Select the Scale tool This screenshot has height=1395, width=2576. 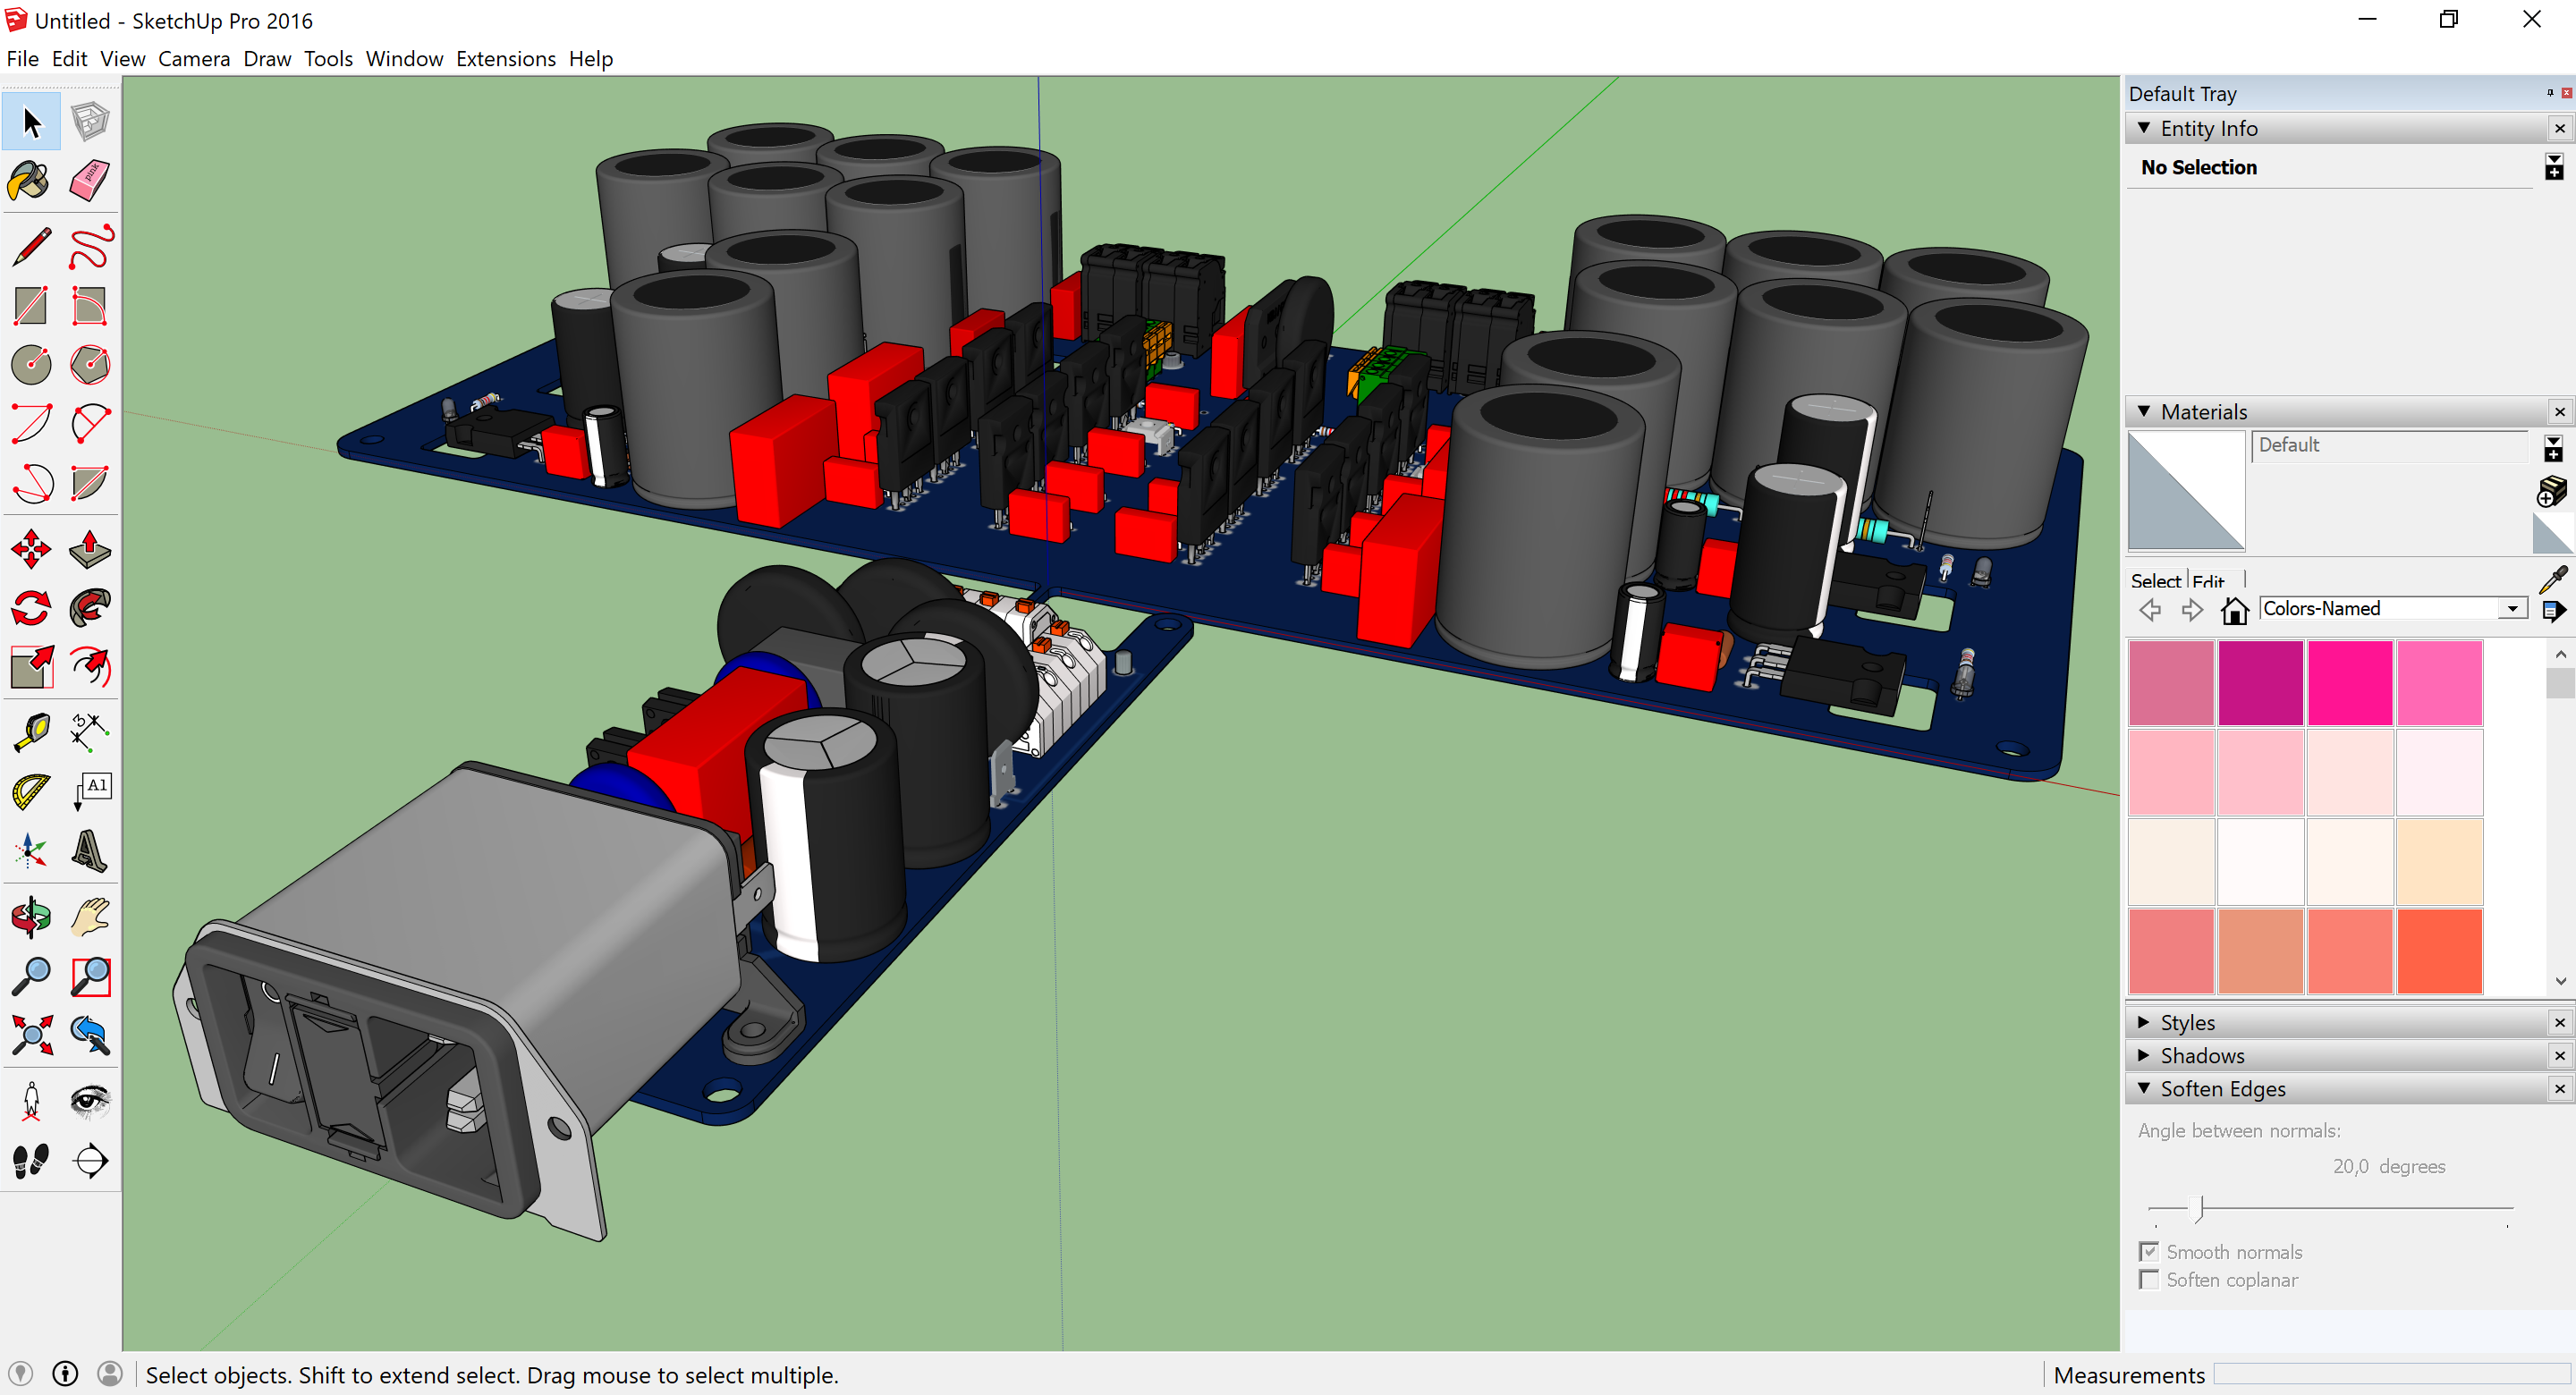[31, 667]
